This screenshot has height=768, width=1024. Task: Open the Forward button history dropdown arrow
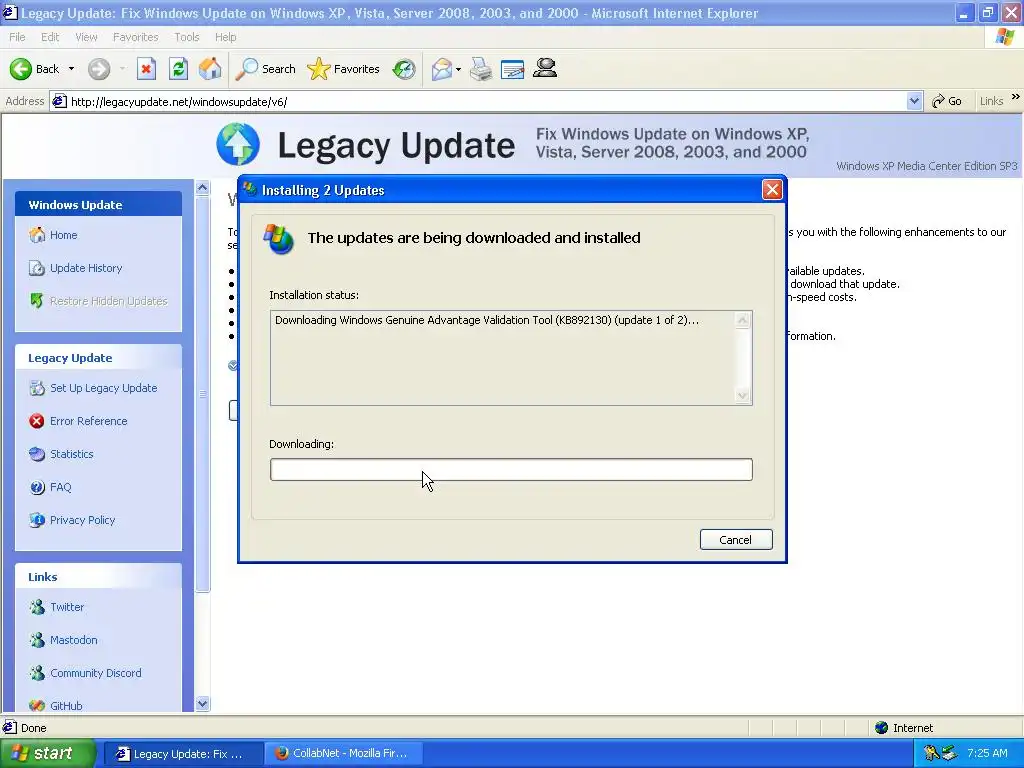tap(122, 69)
